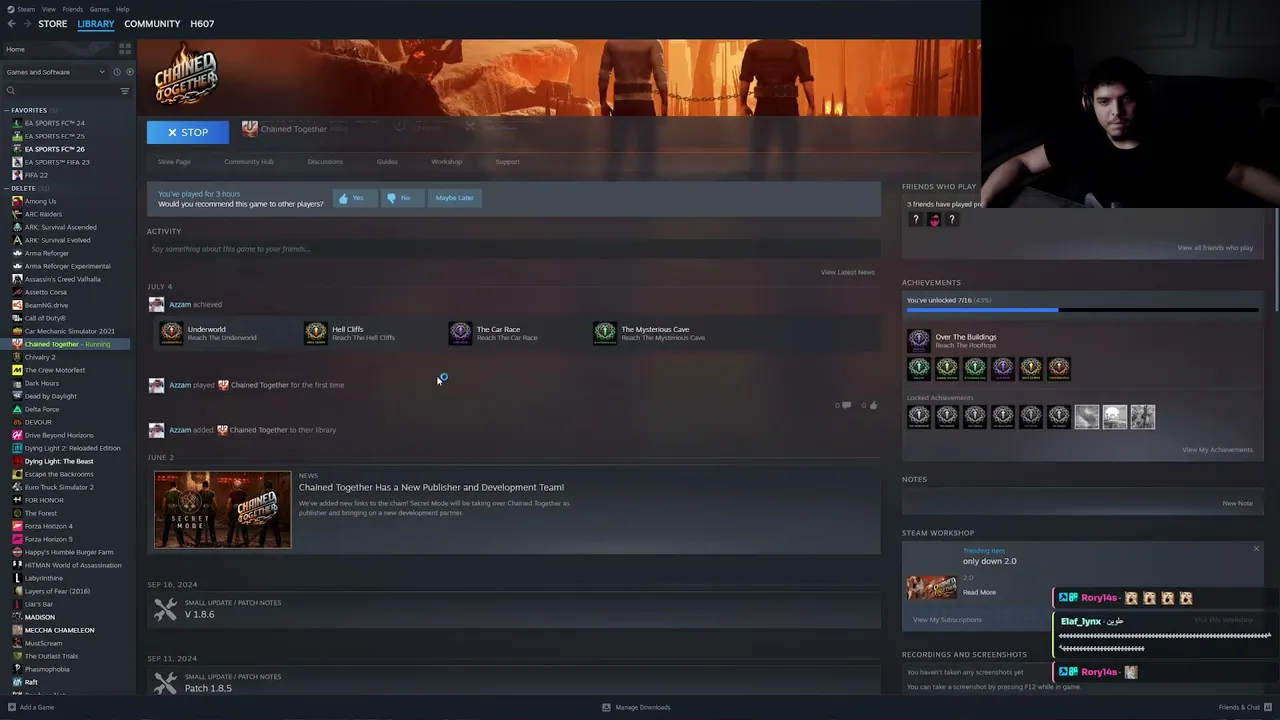Click the activity status text field
Image resolution: width=1280 pixels, height=720 pixels.
tap(513, 249)
